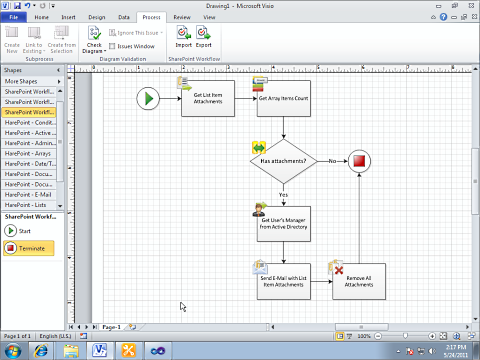Screen dimensions: 480x360
Task: Open the quick access toolbar customize dropdown
Action: click(x=53, y=6)
